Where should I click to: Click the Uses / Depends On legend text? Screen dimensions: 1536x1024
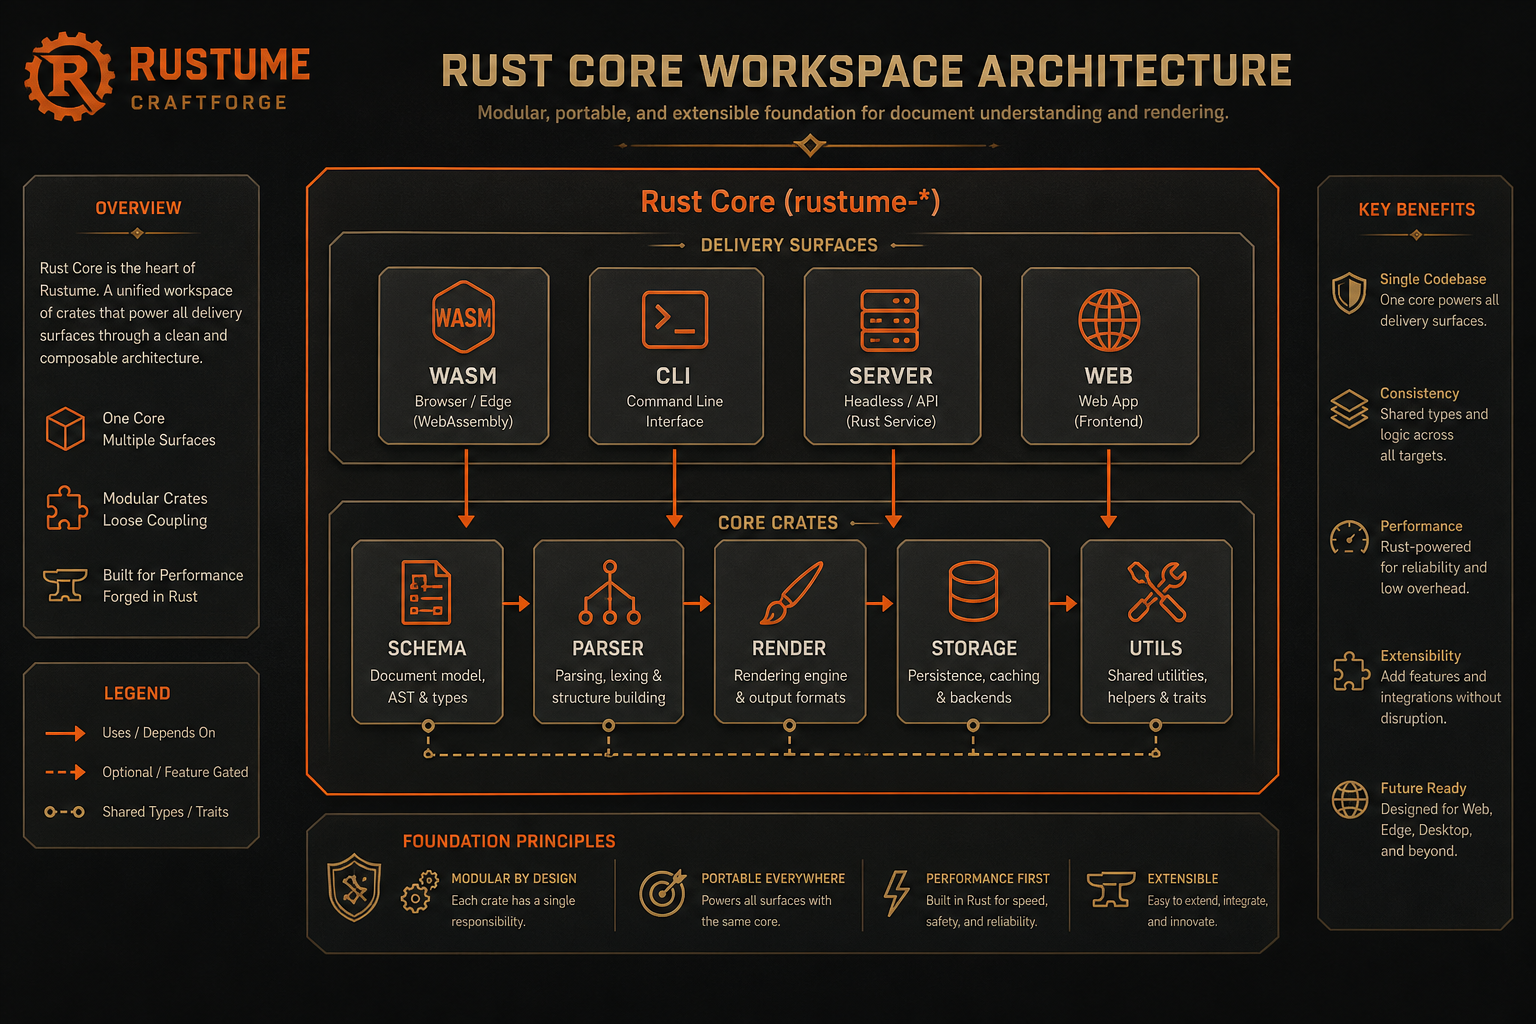pos(159,733)
